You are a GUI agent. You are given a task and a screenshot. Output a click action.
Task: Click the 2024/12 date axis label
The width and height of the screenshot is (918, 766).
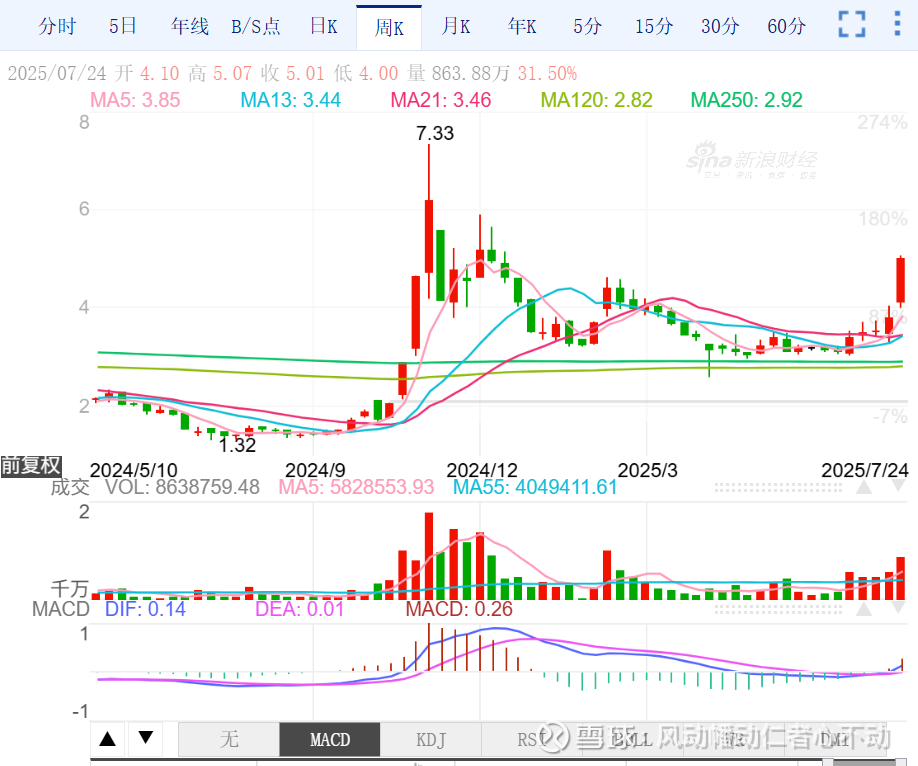[x=482, y=470]
